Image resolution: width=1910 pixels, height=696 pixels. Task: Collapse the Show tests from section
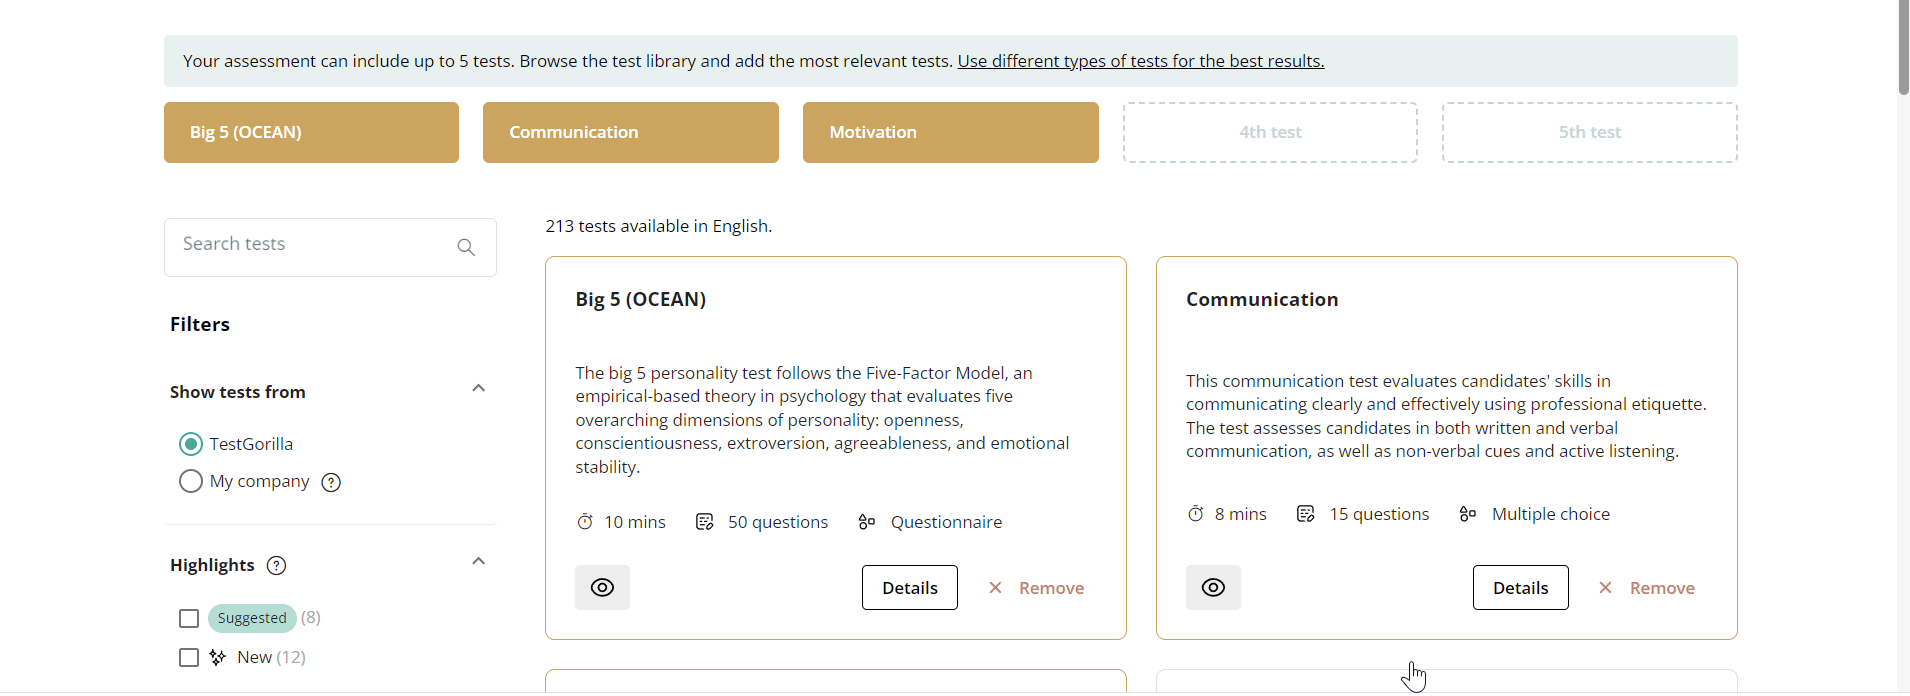point(479,389)
